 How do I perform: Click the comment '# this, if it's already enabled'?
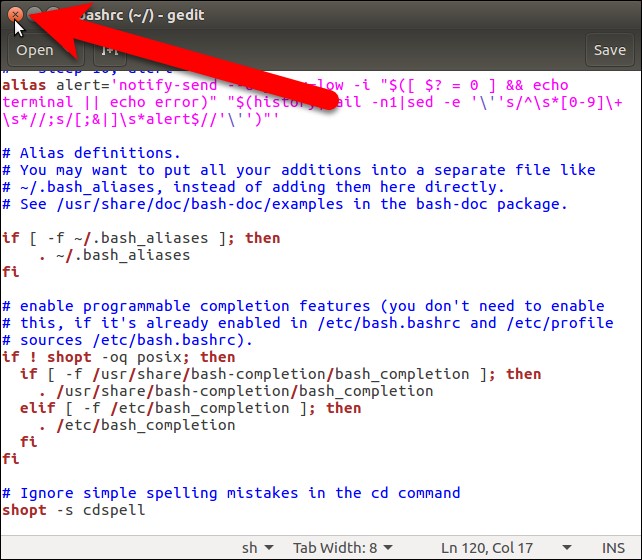(307, 323)
